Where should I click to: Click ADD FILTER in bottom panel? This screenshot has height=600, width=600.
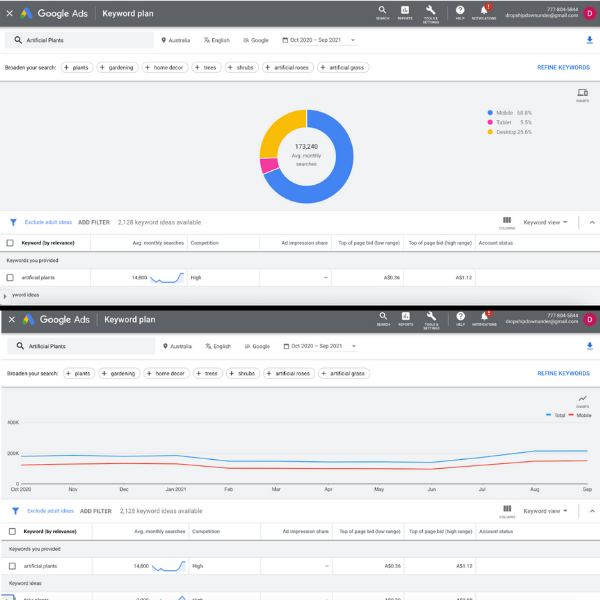coord(96,511)
